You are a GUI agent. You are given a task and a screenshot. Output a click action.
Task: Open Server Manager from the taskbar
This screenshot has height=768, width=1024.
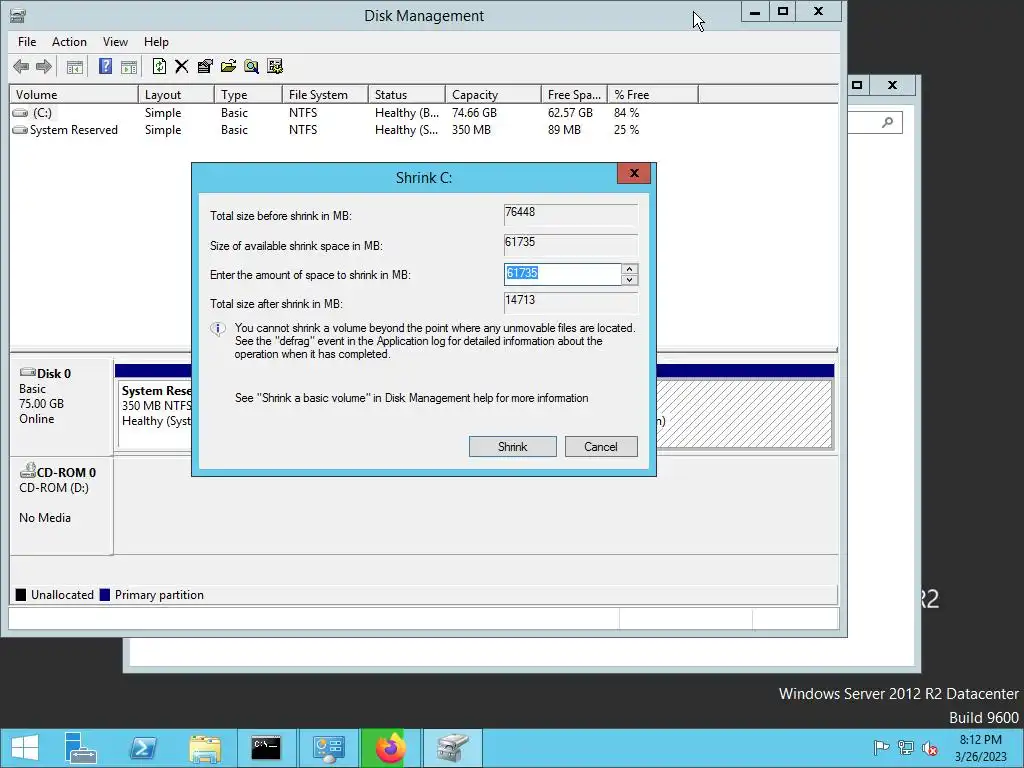[x=80, y=748]
